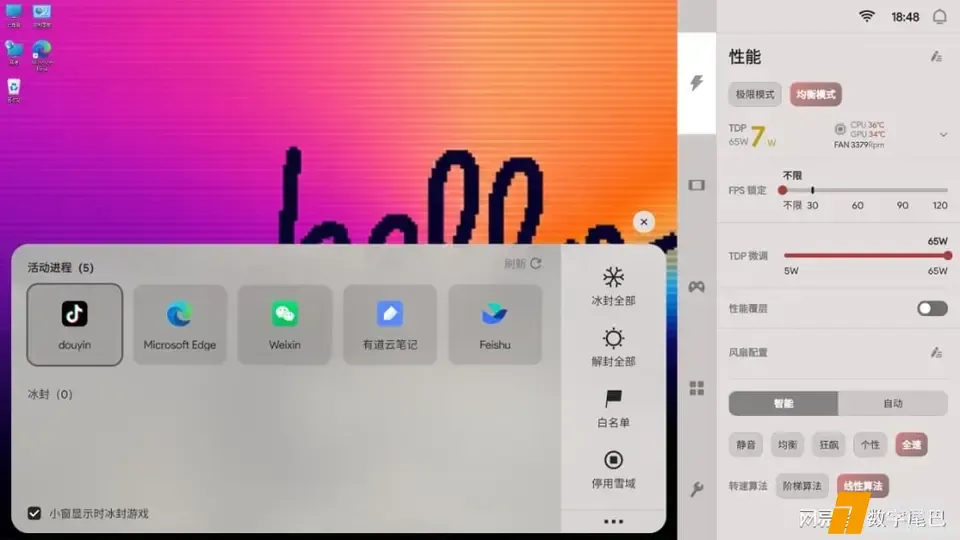Toggle the 性能覆层 switch

[x=931, y=308]
